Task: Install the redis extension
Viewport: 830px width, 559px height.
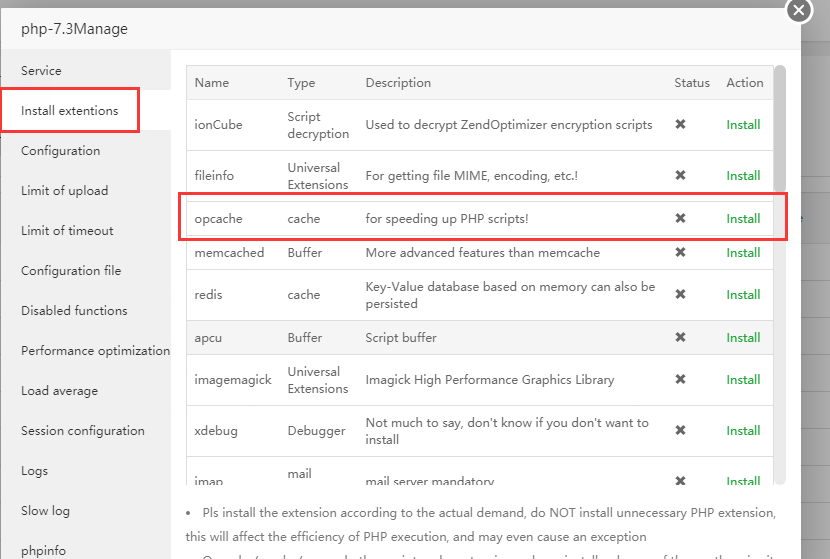Action: [743, 295]
